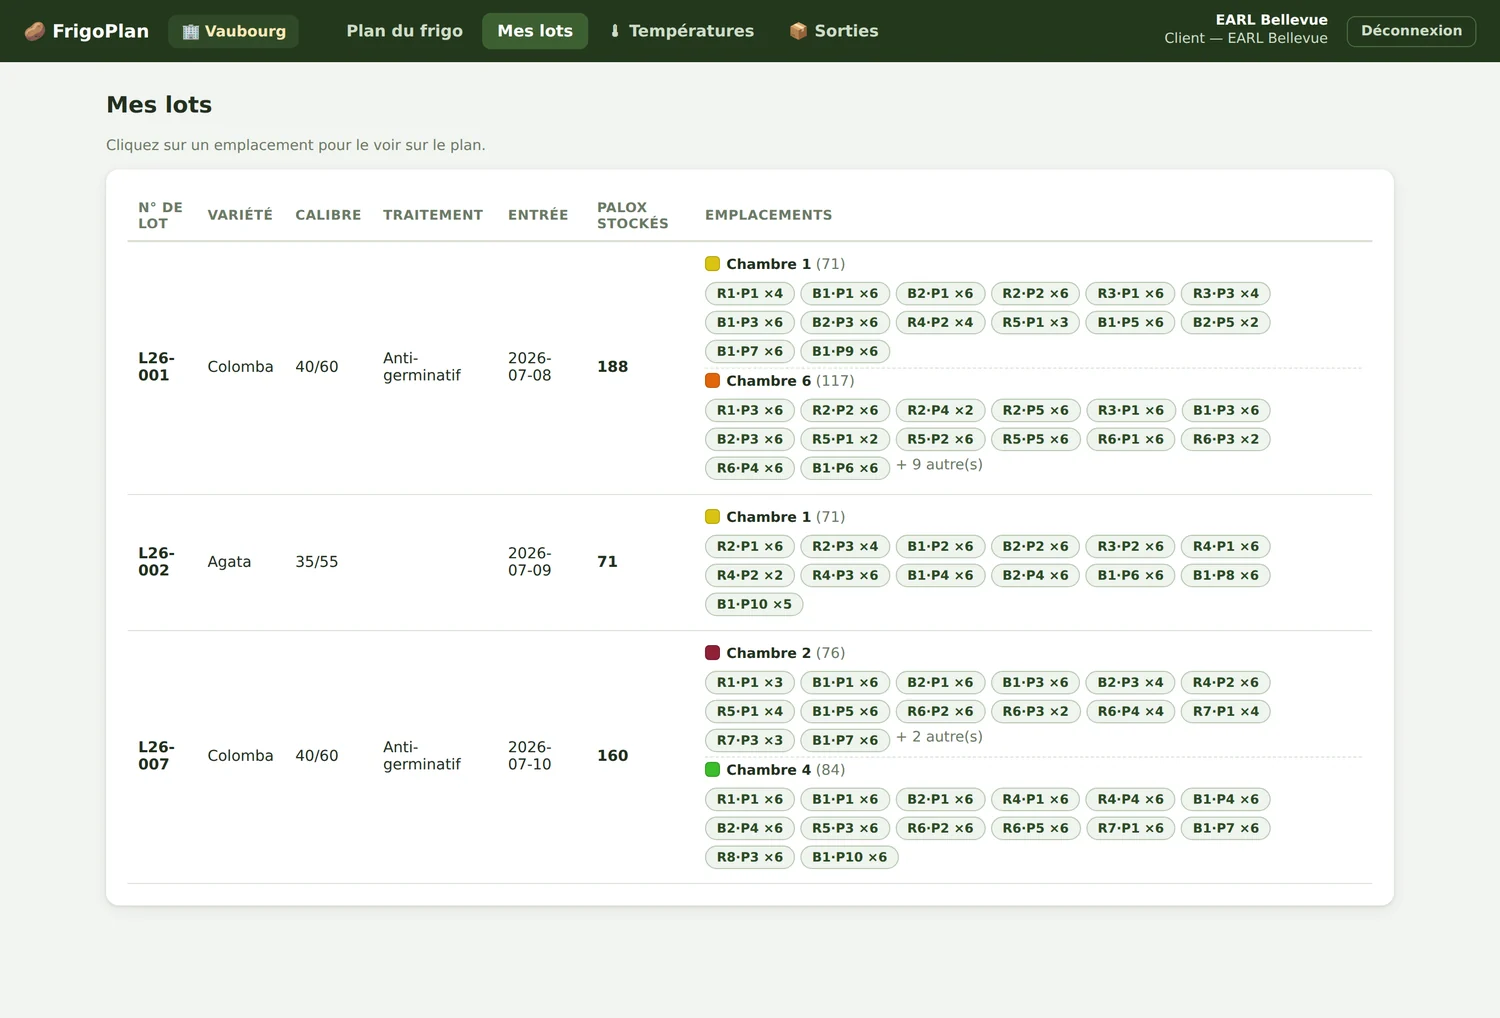Click L26-002 chip B1·P8 ×6

[1226, 575]
